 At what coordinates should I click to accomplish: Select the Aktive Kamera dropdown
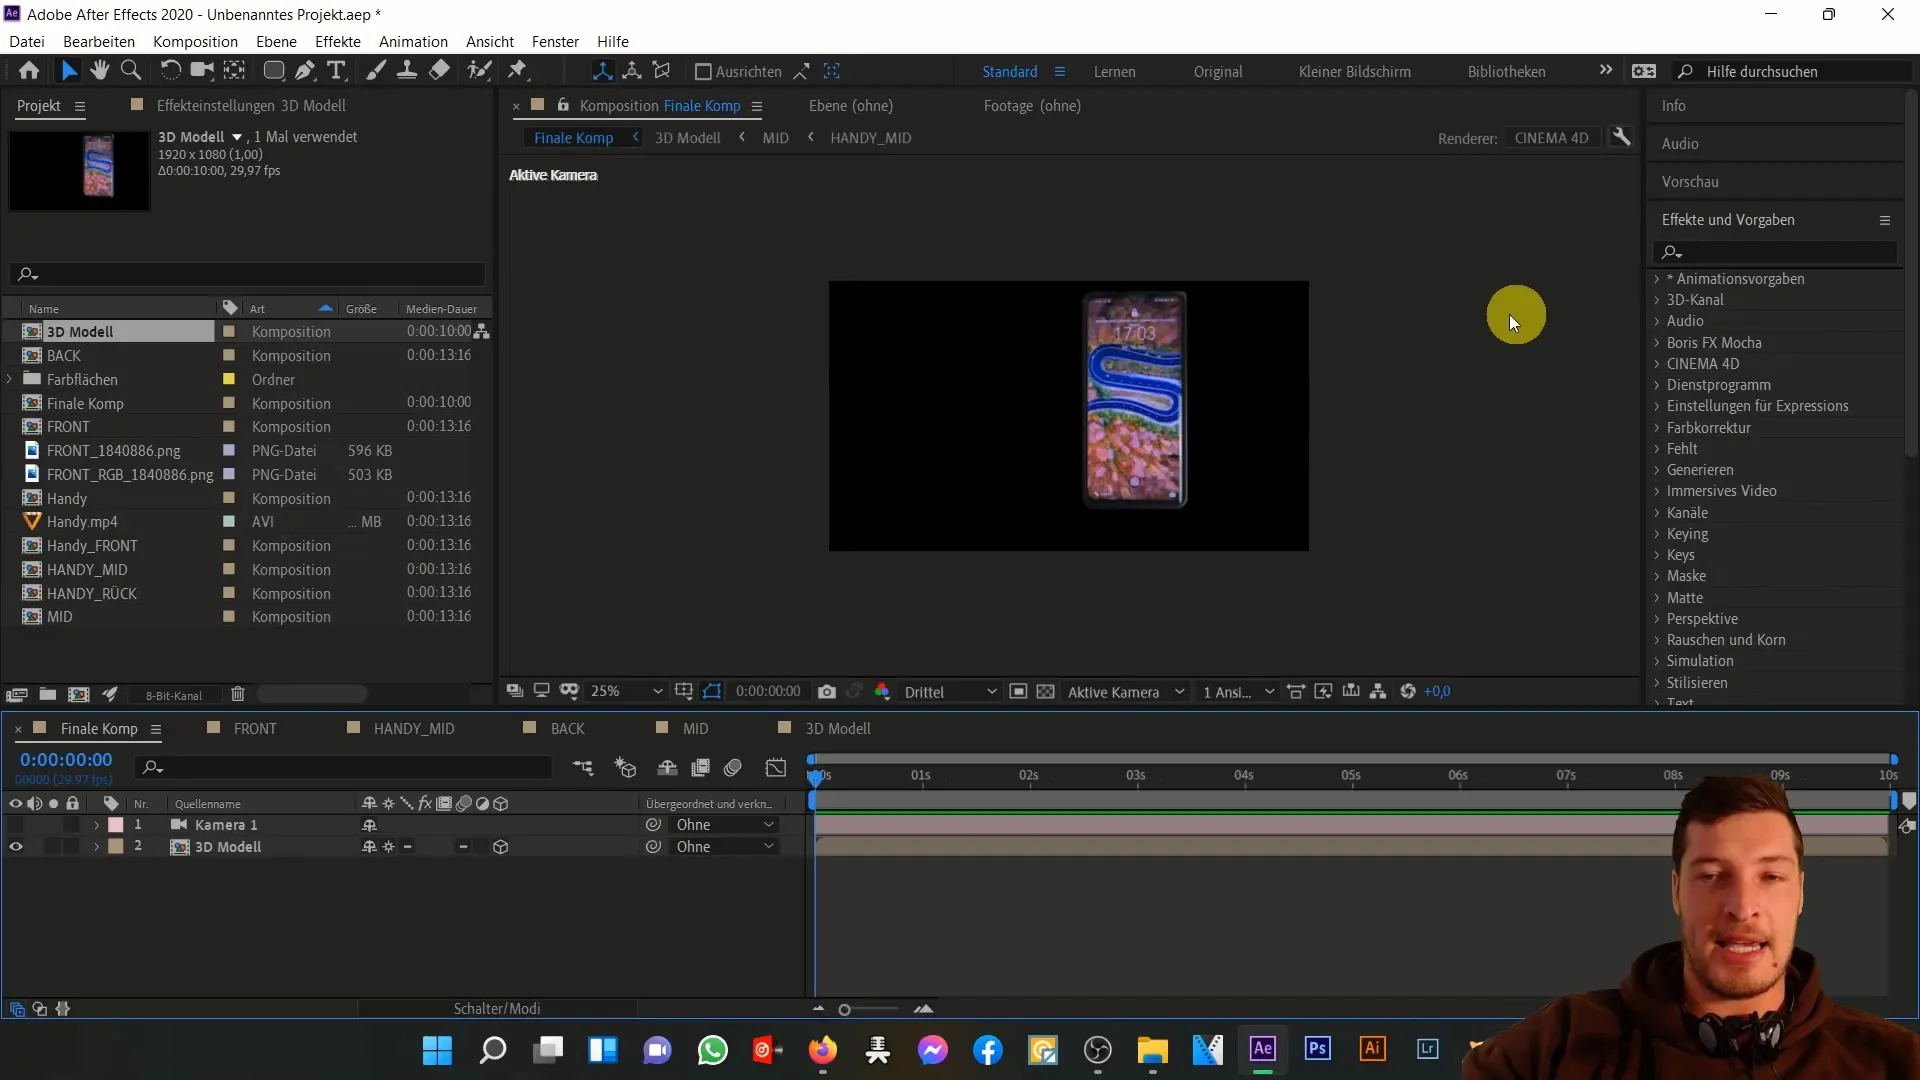click(x=1118, y=690)
